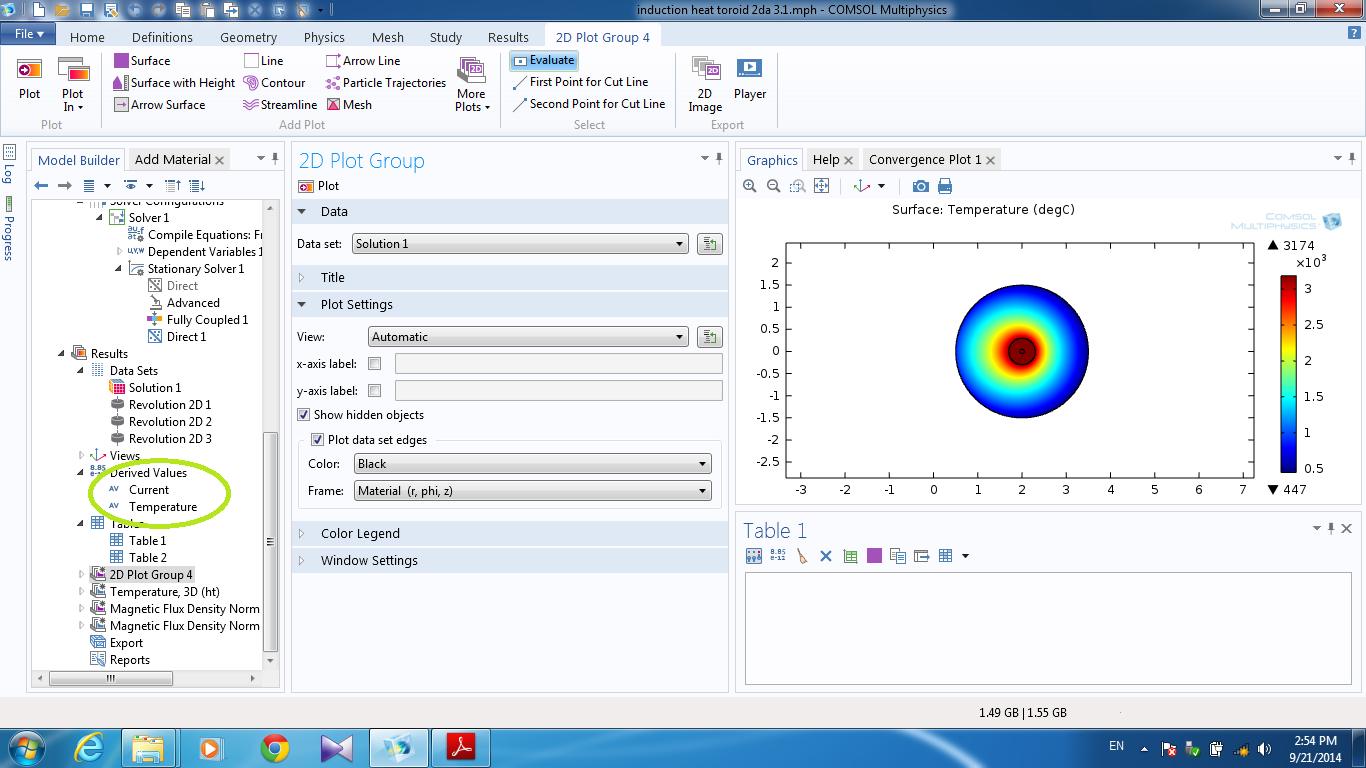Enable the y-axis label checkbox

point(375,391)
